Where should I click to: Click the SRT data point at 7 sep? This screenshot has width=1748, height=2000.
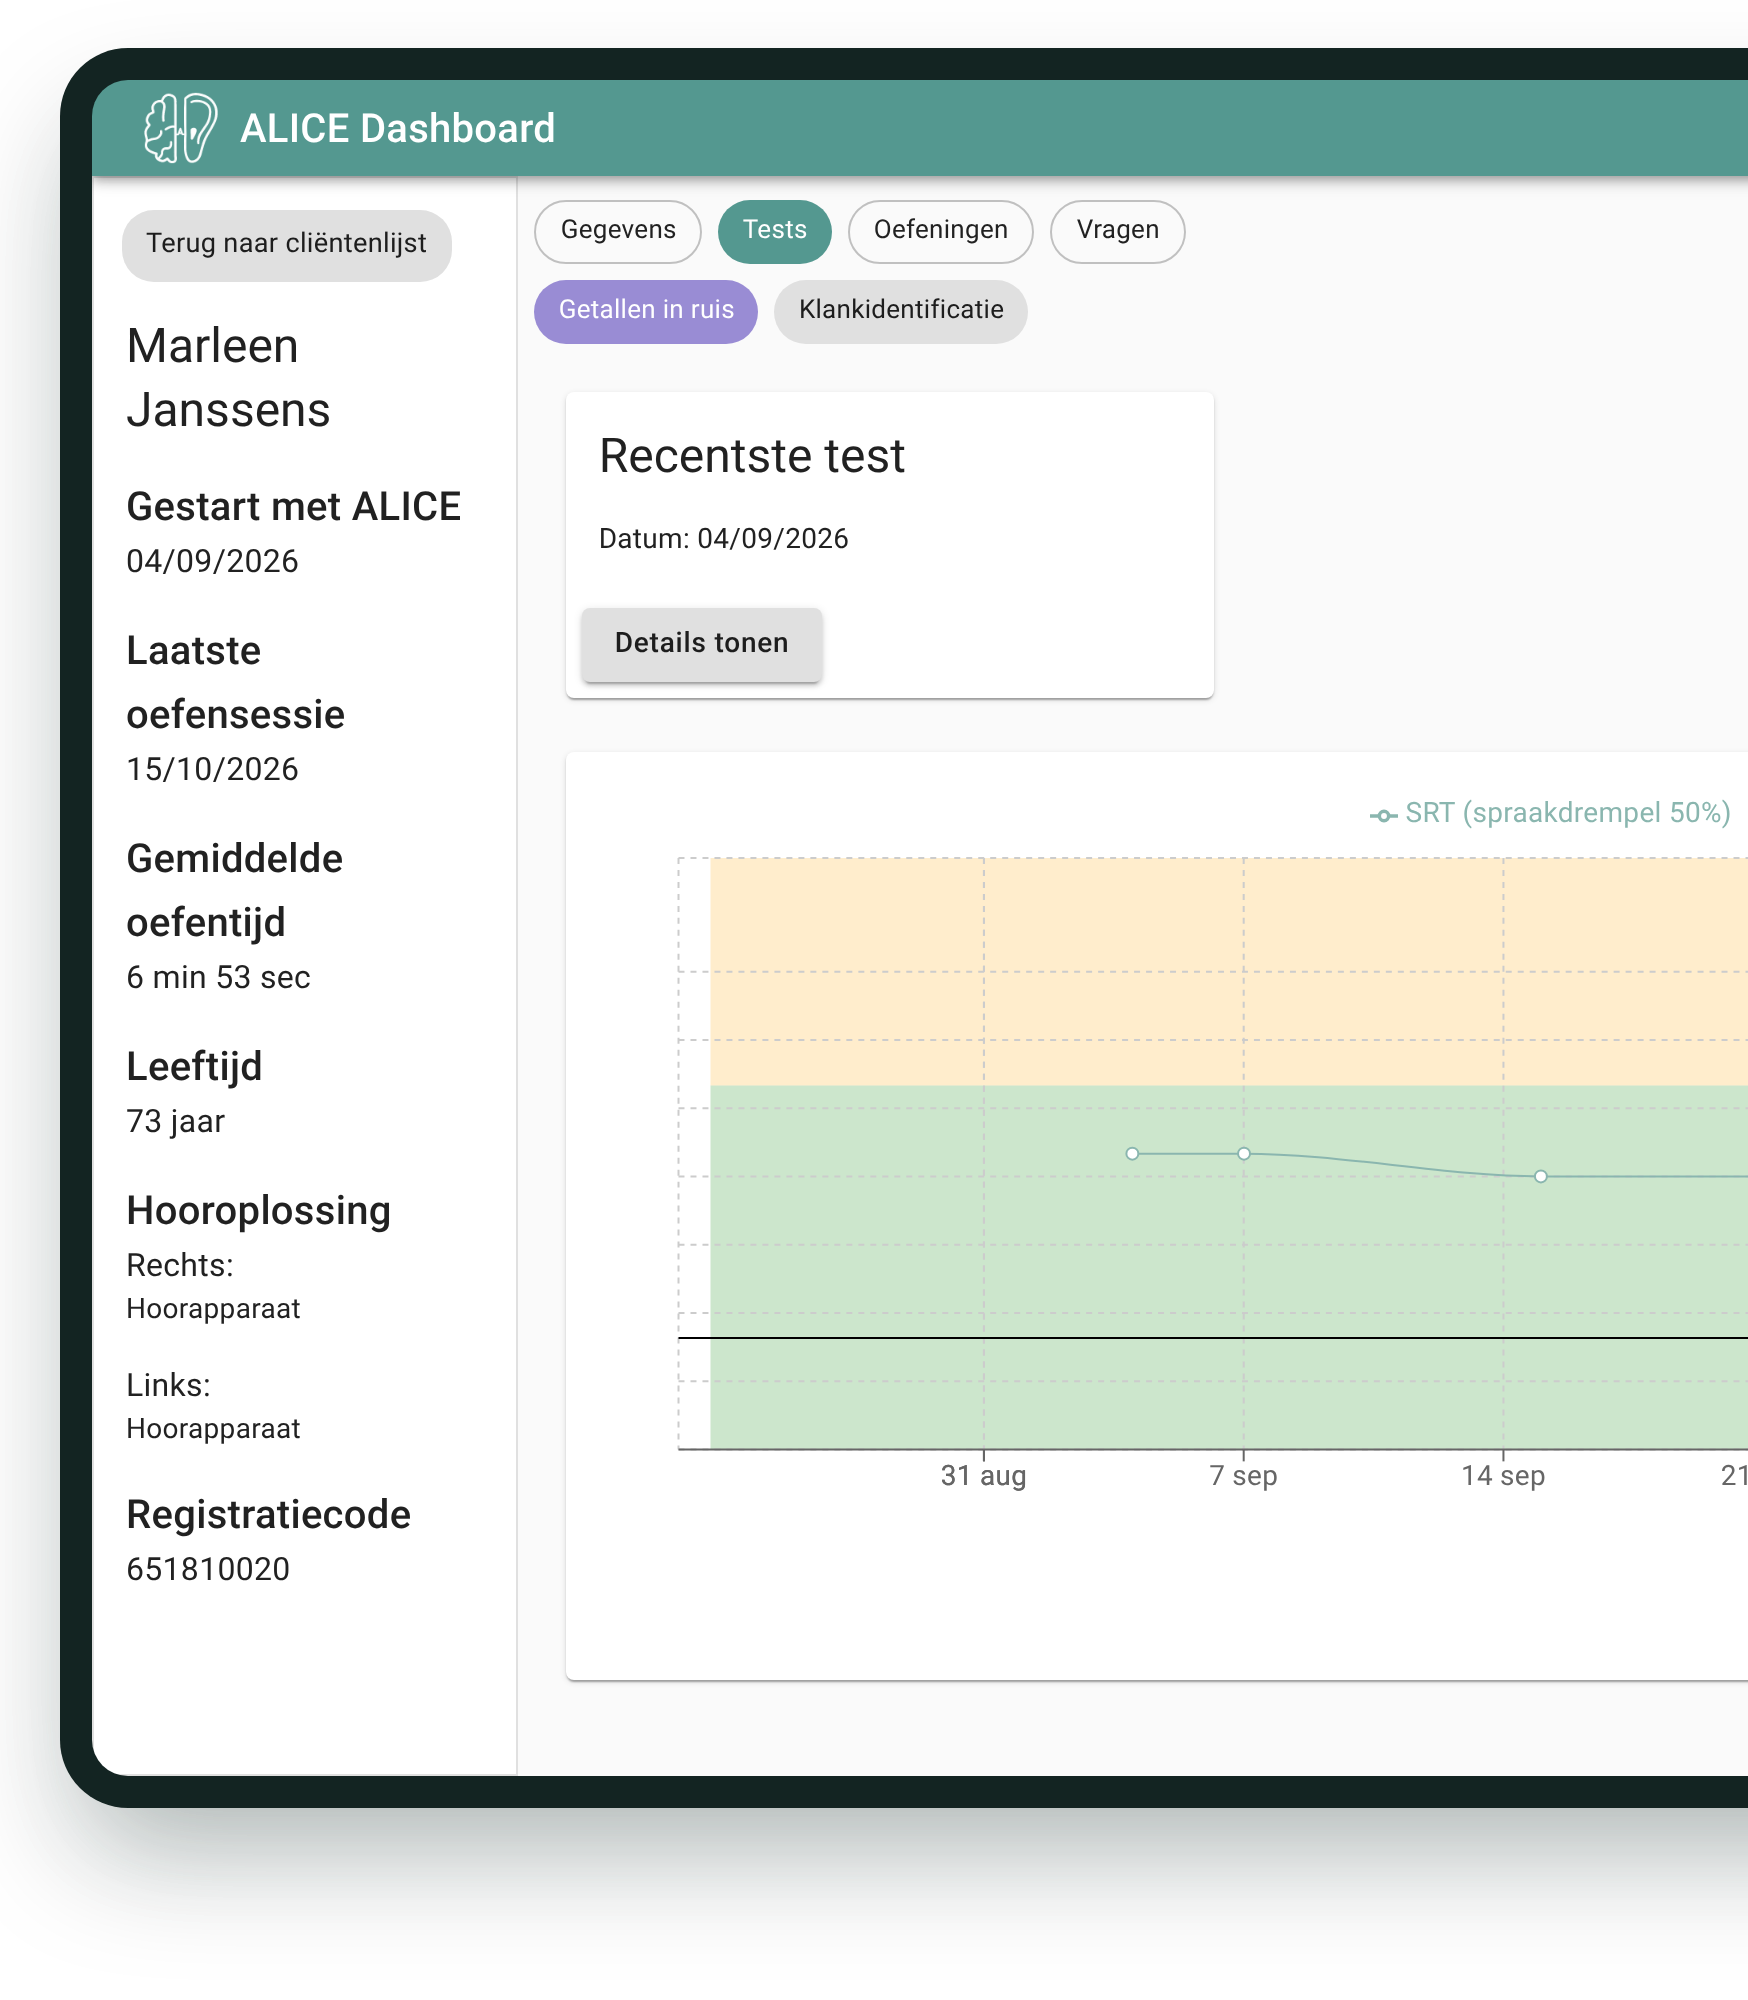(x=1244, y=1153)
